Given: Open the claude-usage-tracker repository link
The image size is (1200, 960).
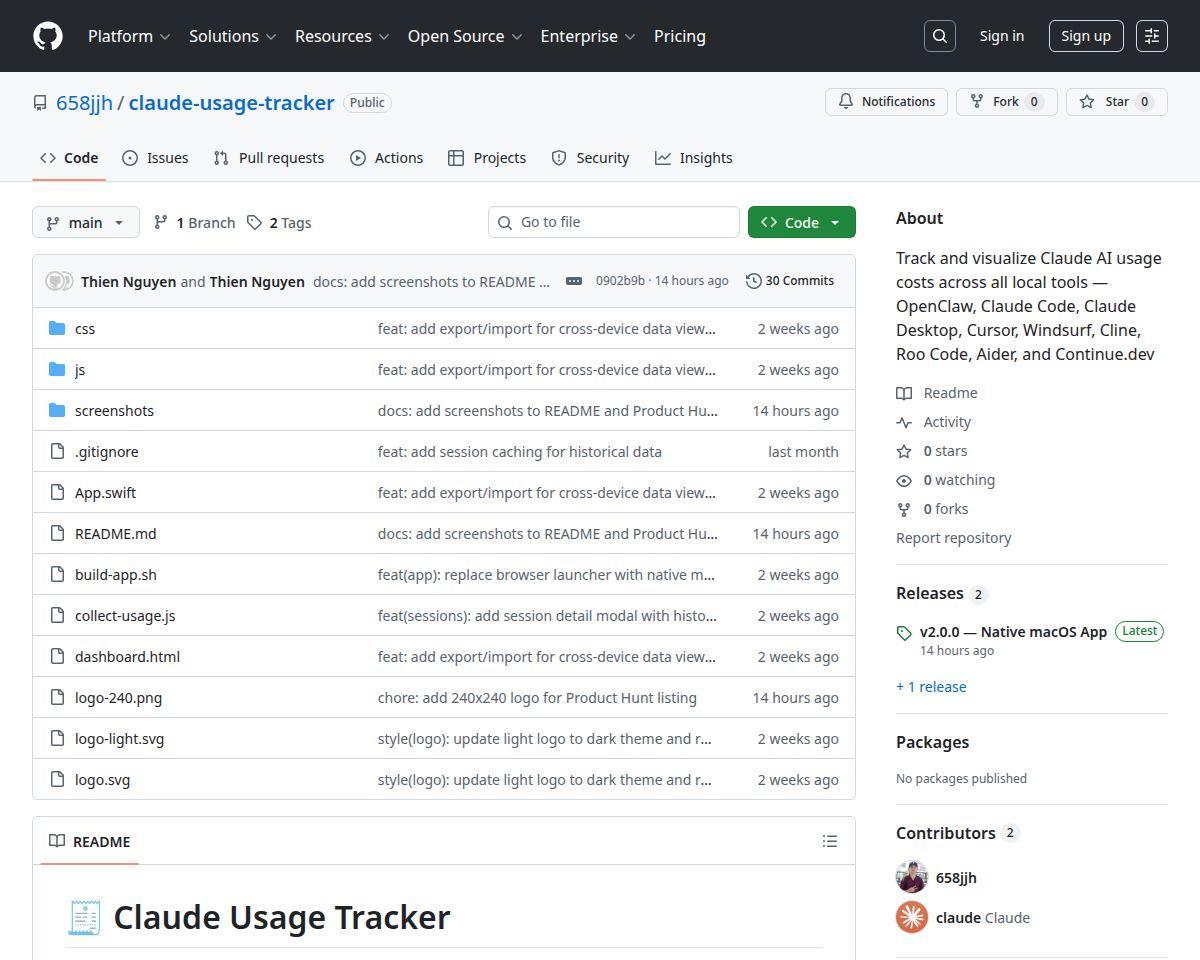Looking at the screenshot, I should click(x=231, y=102).
